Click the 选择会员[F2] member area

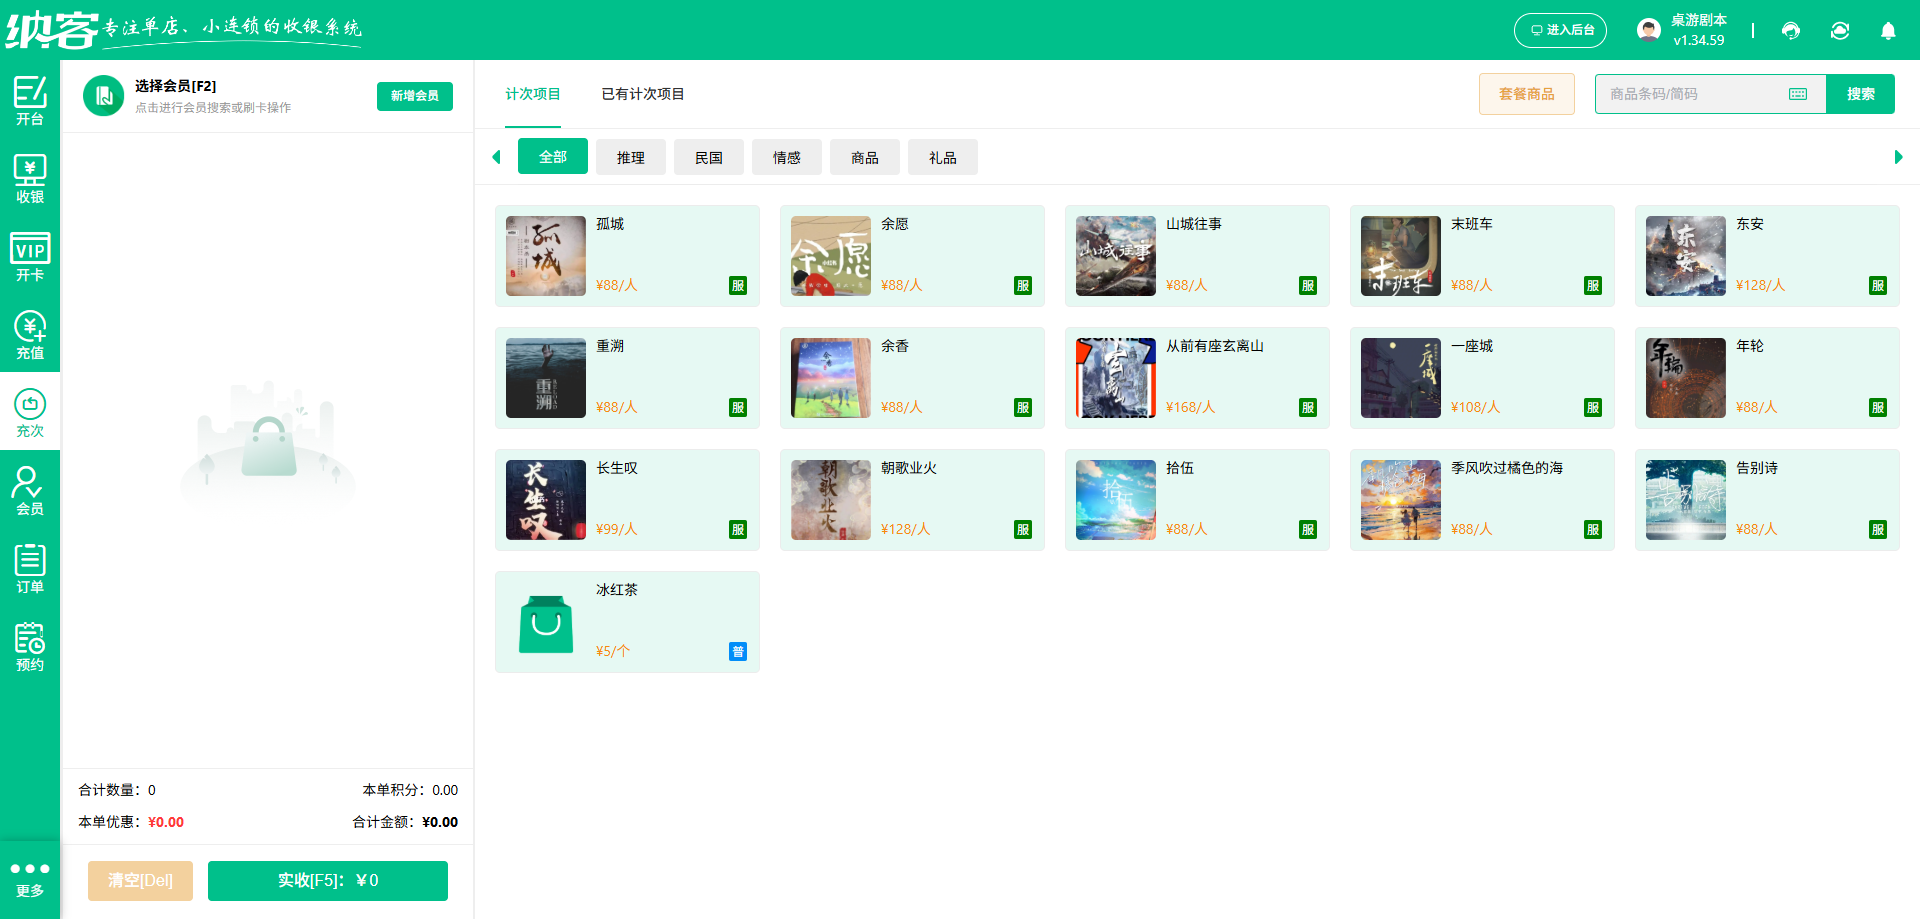[212, 96]
